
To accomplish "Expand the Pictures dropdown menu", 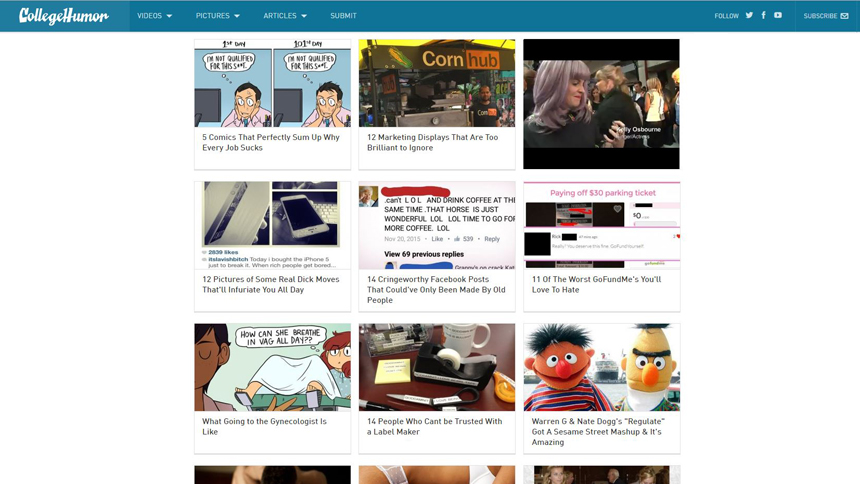I will (x=218, y=16).
